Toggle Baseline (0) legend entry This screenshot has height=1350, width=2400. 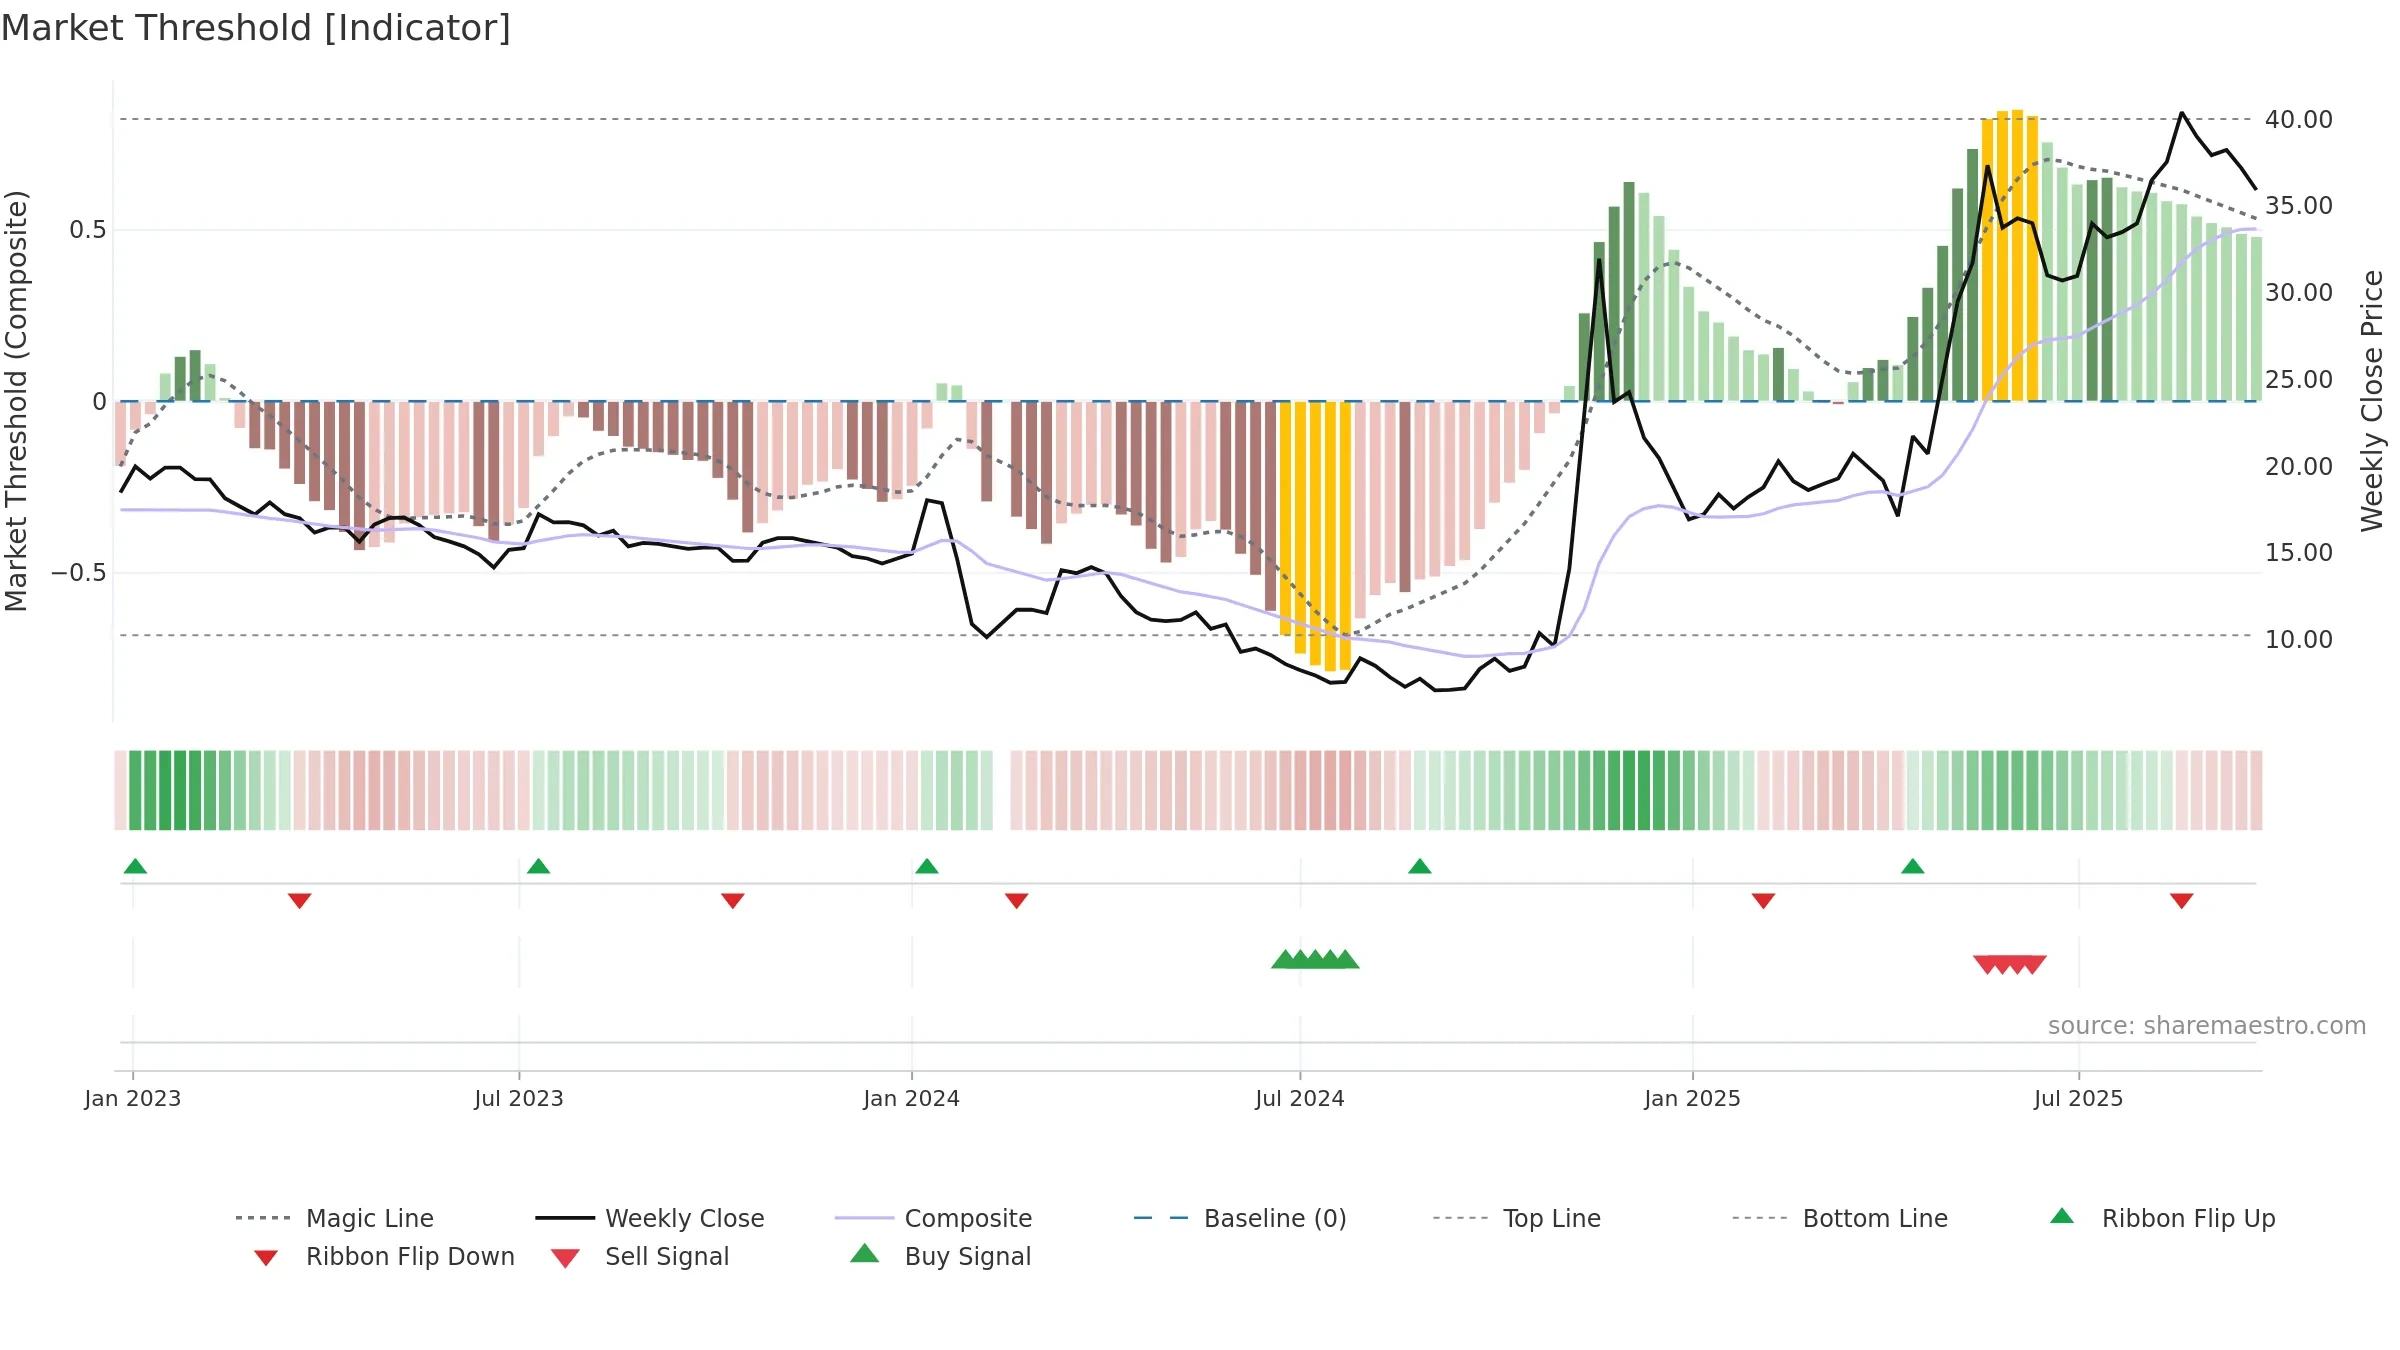[x=1241, y=1218]
